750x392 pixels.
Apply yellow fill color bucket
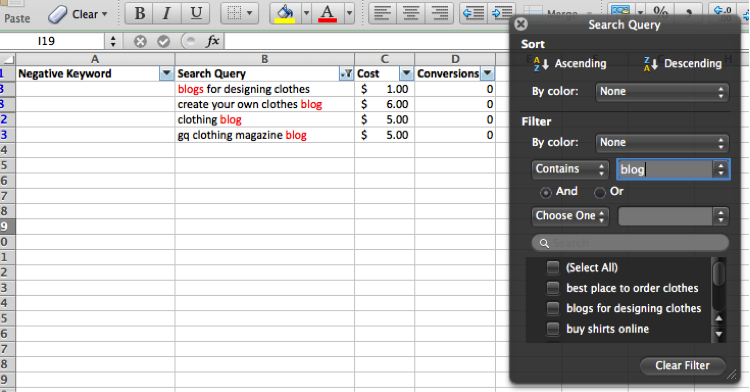click(x=286, y=13)
